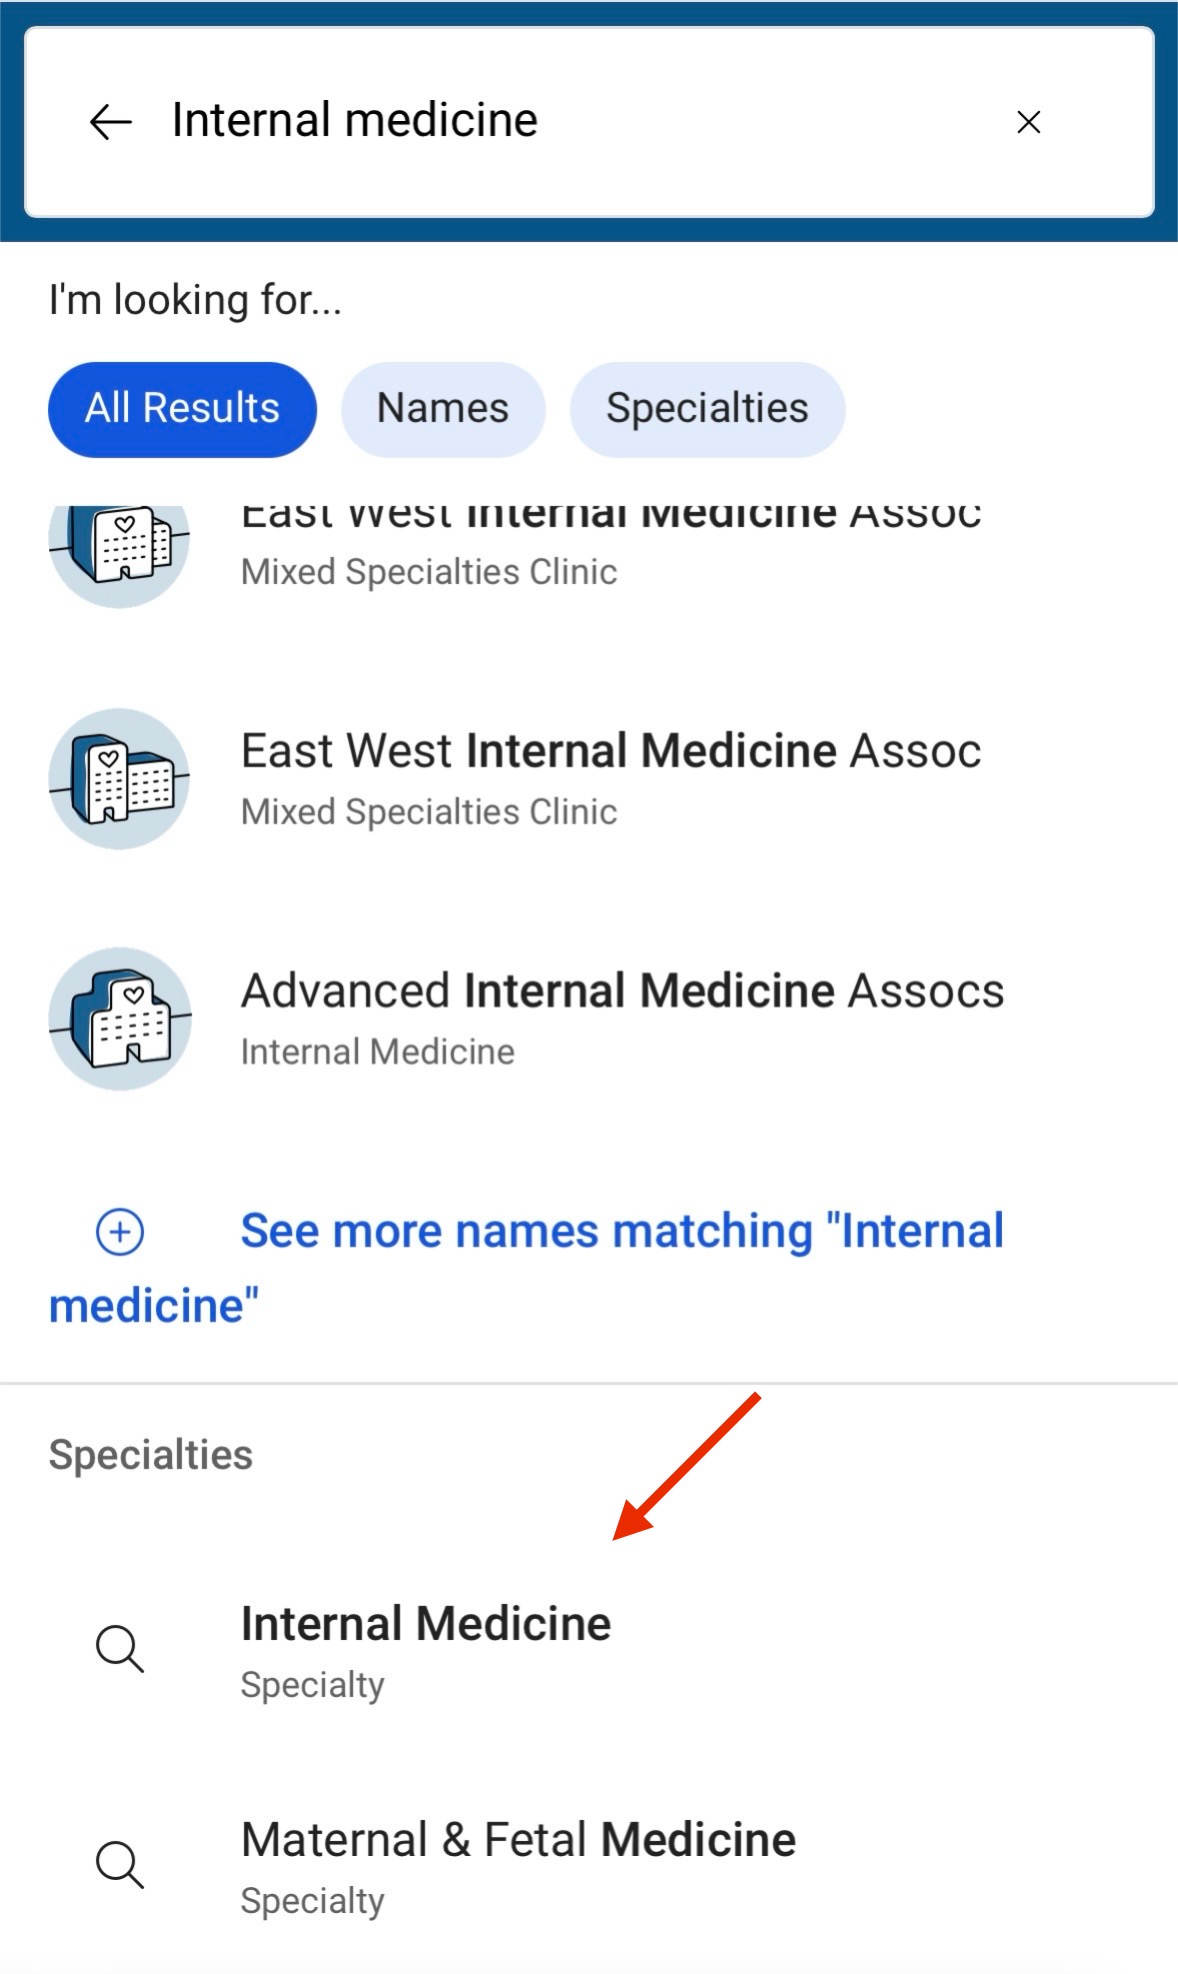Tap magnifier icon beside Maternal & Fetal Medicine

[x=120, y=1864]
